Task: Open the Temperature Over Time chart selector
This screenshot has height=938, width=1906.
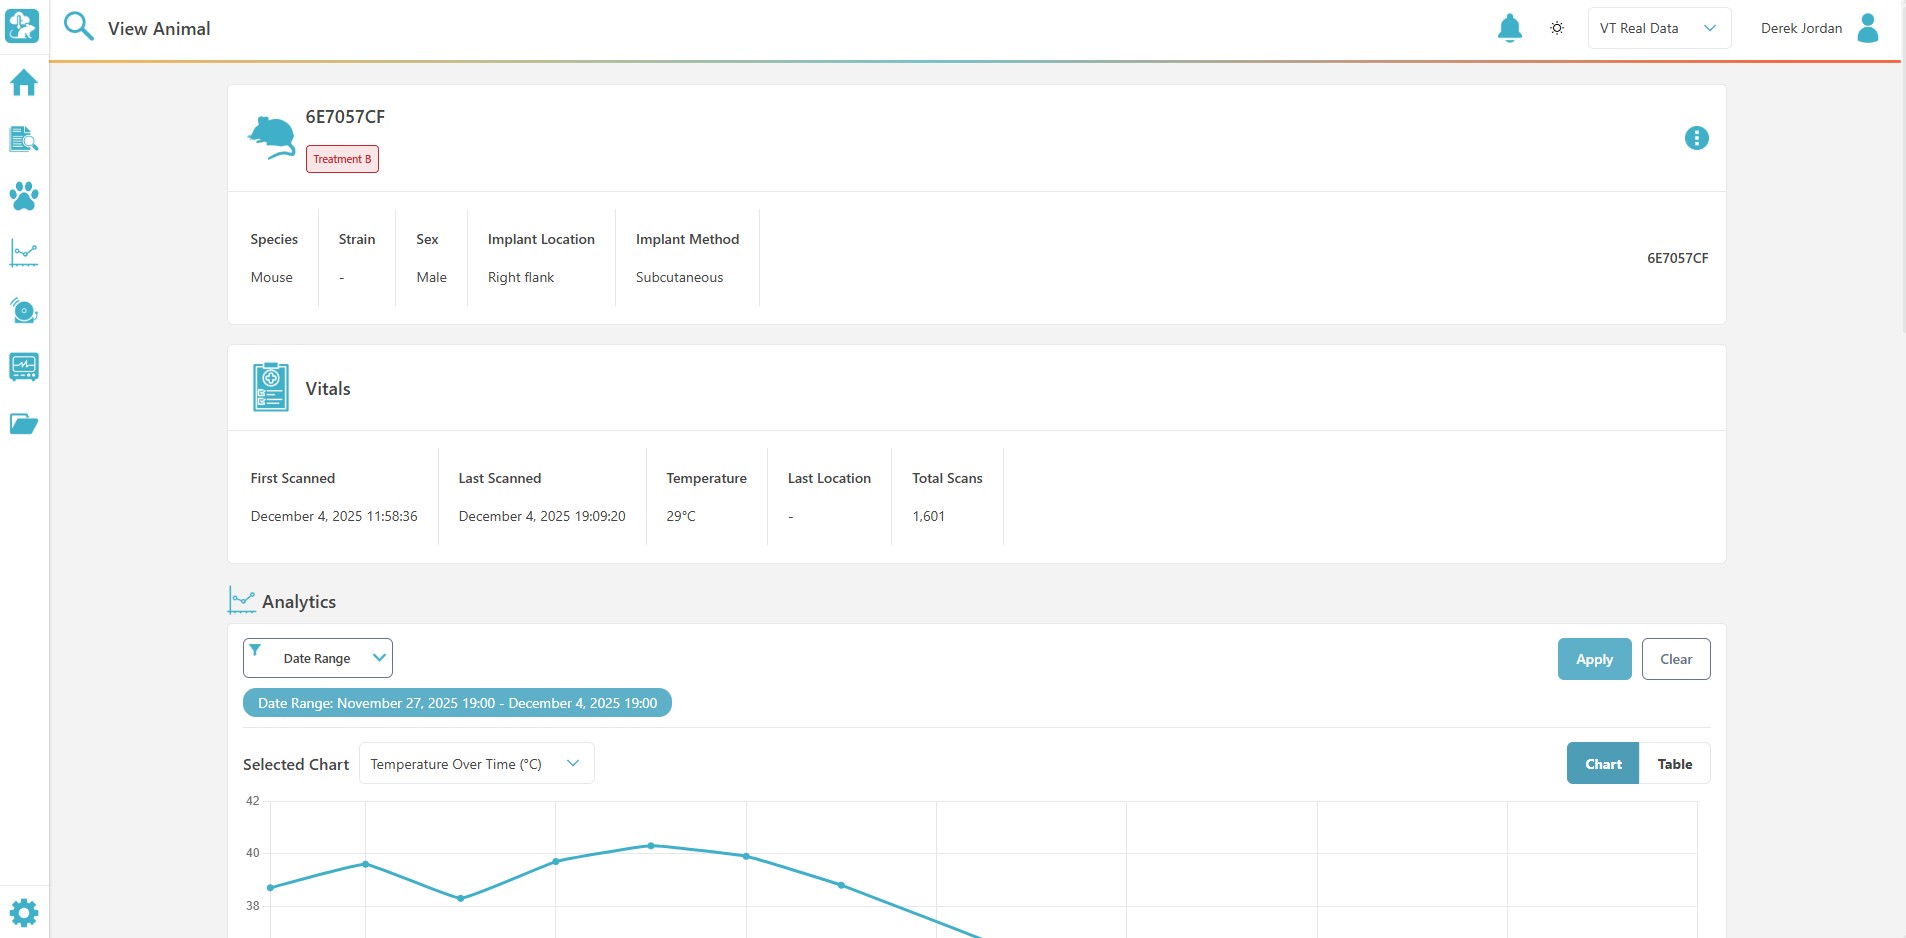Action: (x=476, y=763)
